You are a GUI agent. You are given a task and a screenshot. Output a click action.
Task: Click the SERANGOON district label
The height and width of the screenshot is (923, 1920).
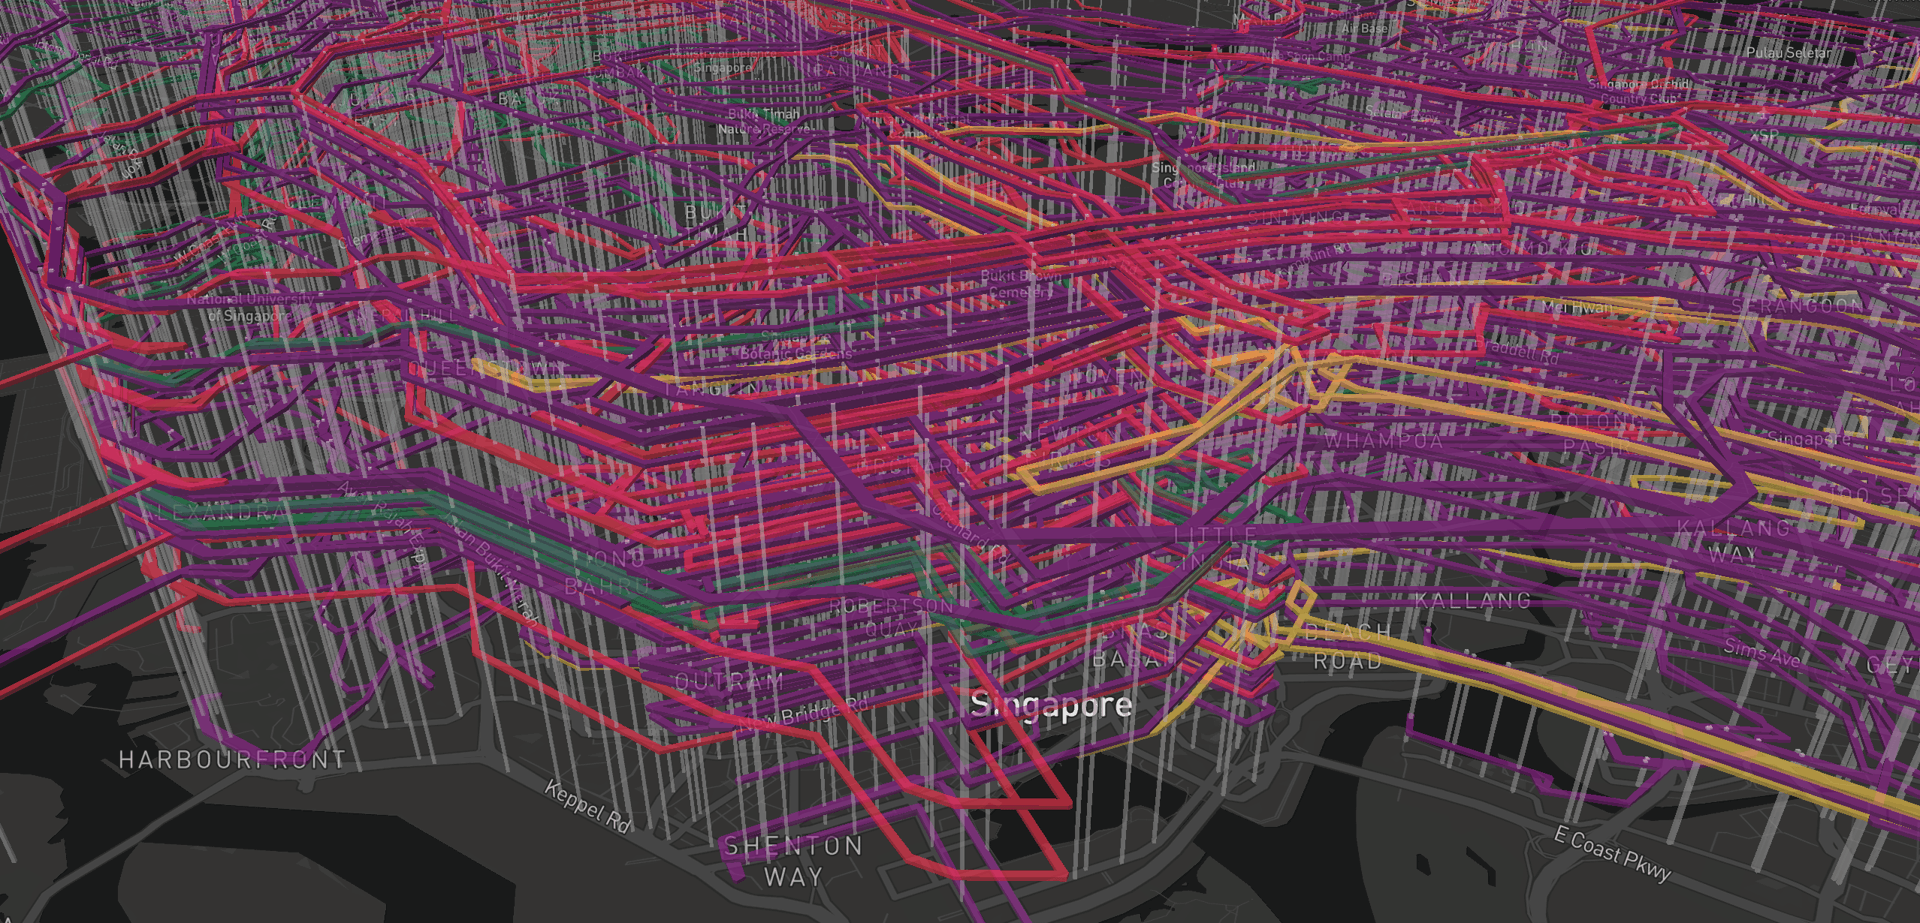[x=1797, y=306]
